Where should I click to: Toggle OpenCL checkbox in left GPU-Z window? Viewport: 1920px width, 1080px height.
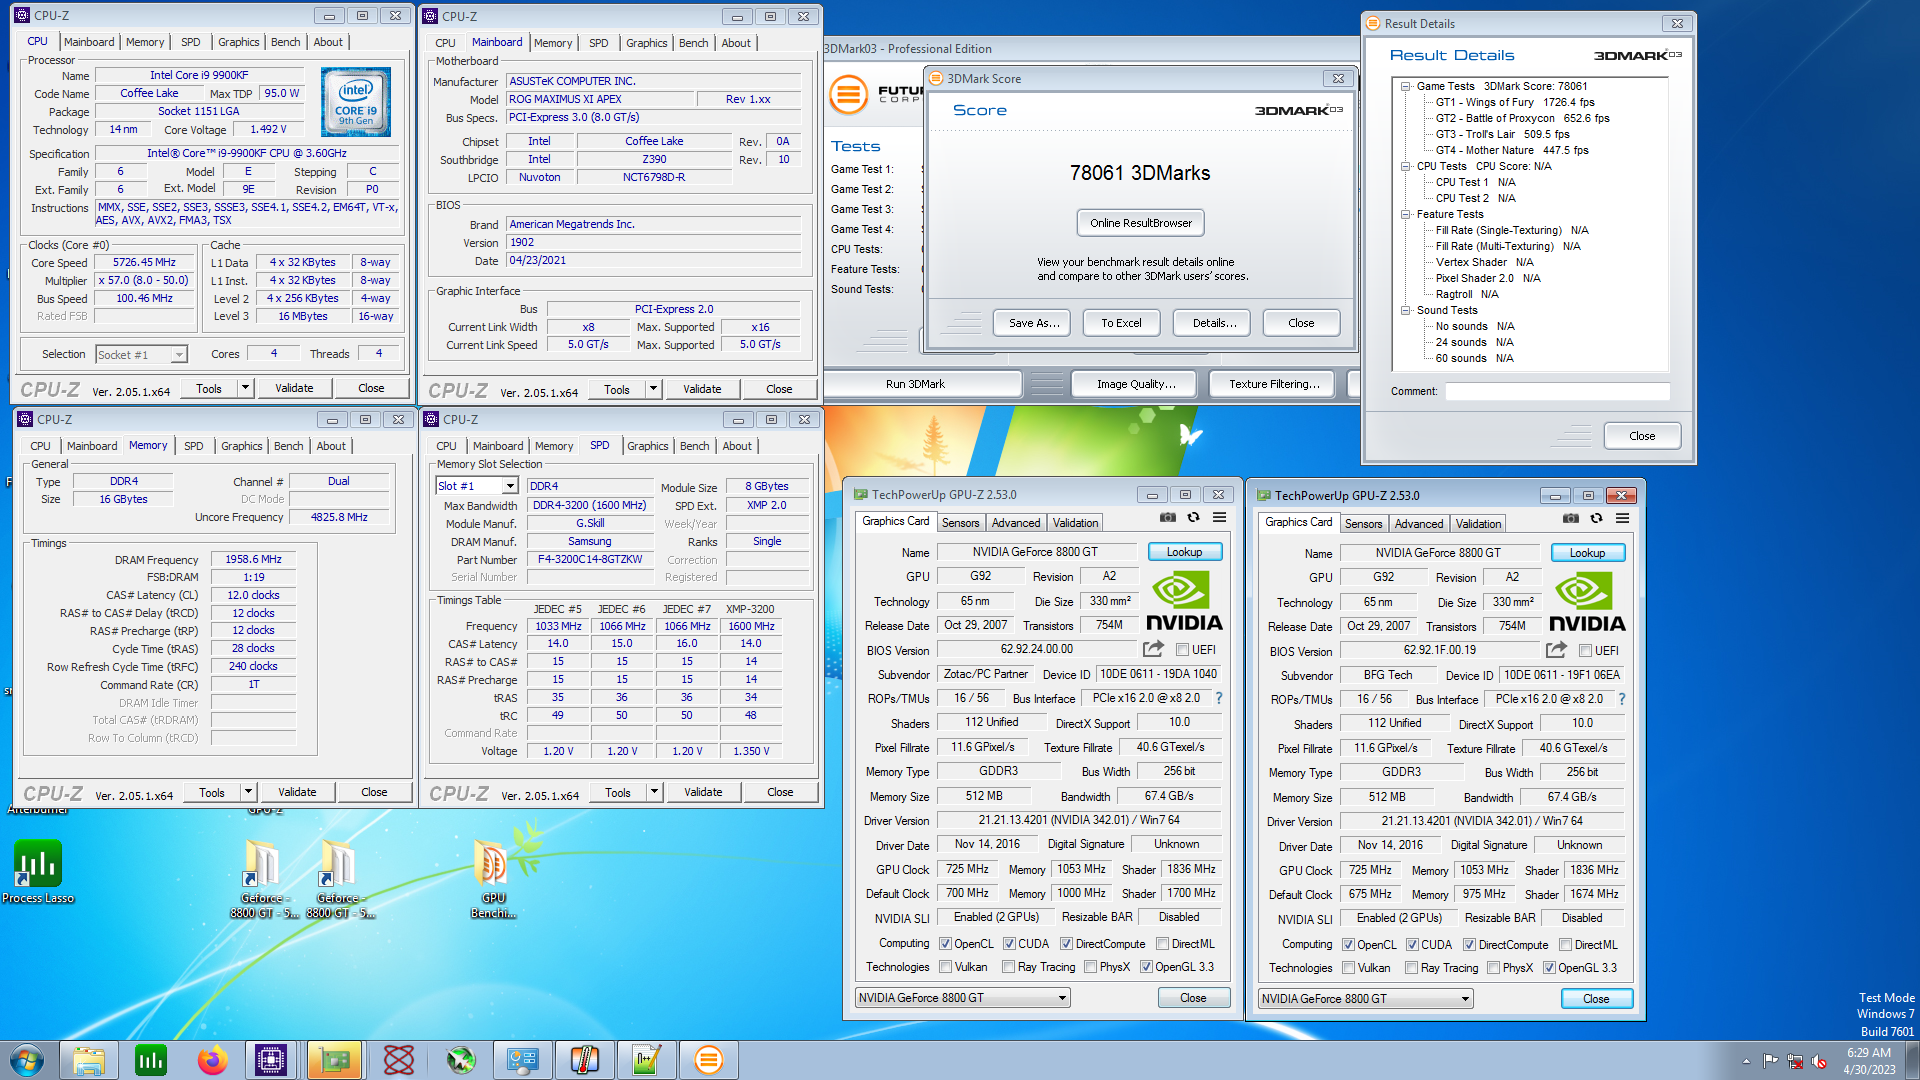click(x=945, y=944)
